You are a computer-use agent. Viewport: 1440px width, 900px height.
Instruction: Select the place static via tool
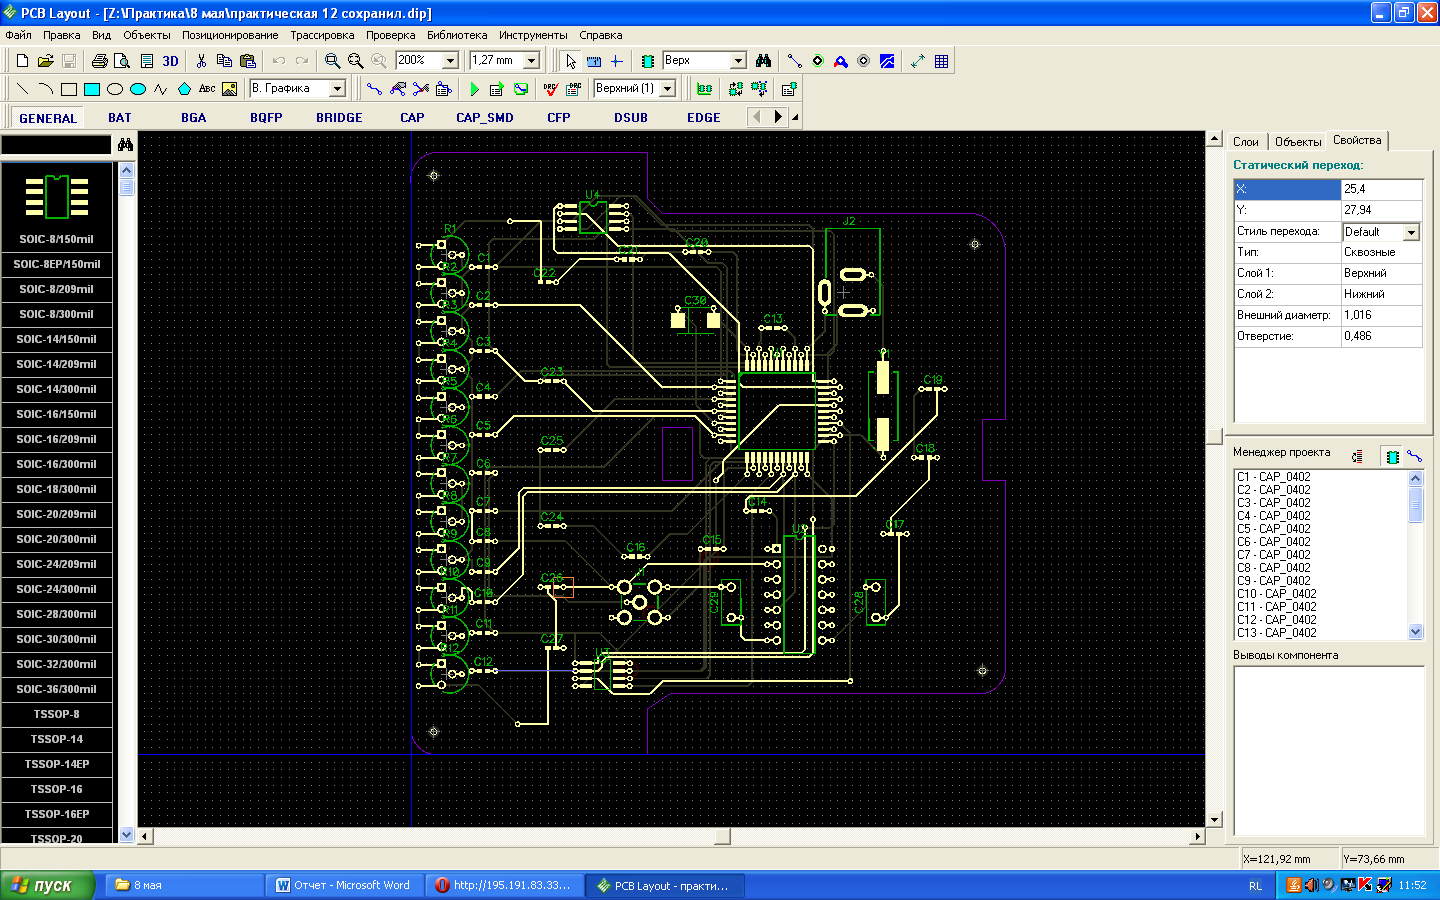818,61
